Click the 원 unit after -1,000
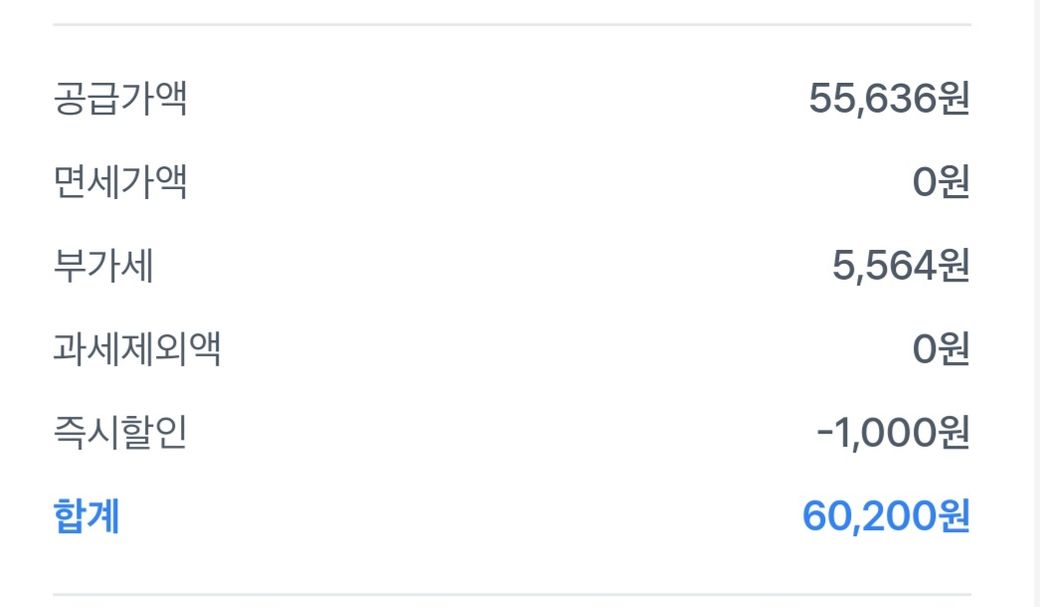Image resolution: width=1040 pixels, height=607 pixels. 954,434
